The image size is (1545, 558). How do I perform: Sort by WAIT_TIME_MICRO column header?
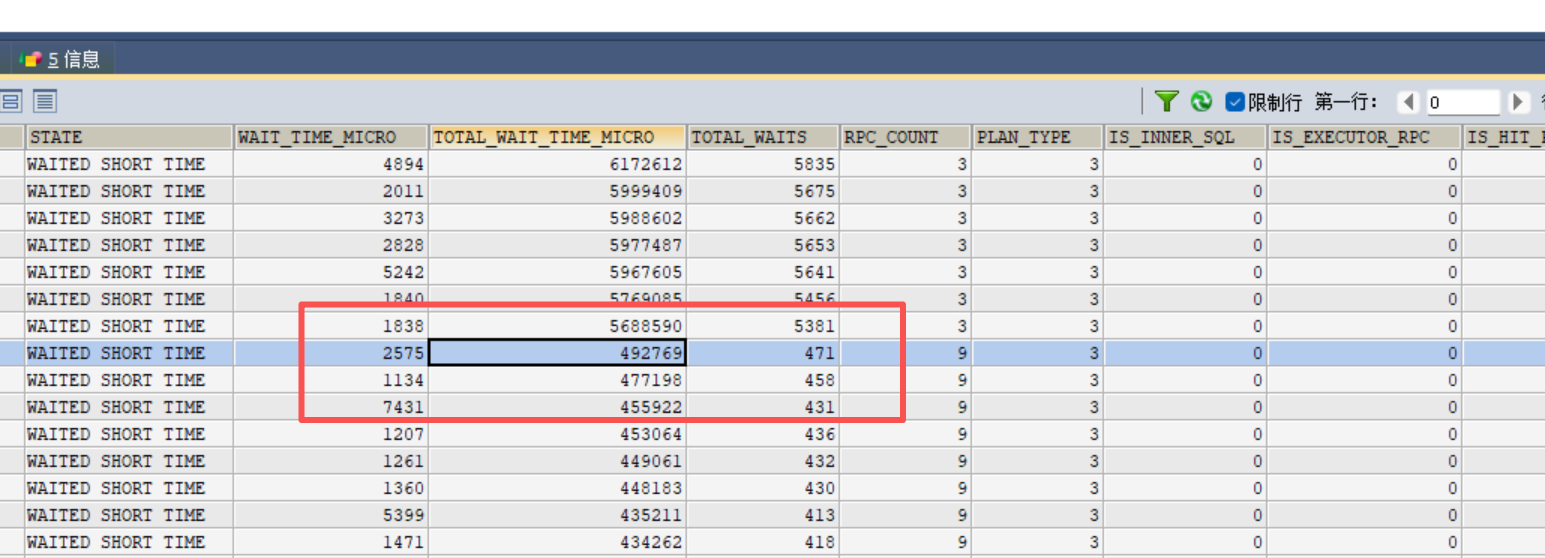click(x=330, y=137)
